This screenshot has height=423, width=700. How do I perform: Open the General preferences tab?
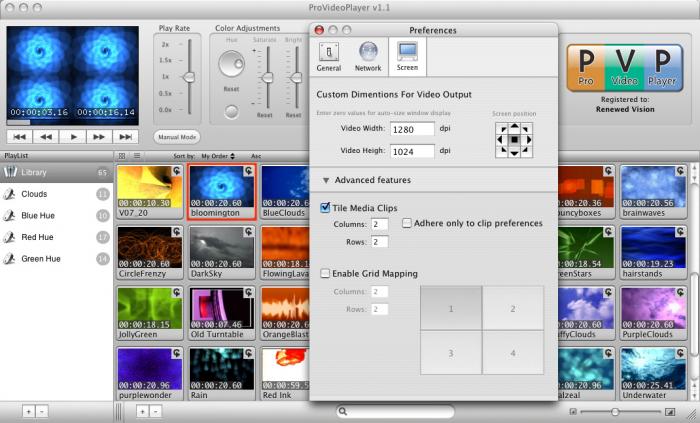click(x=328, y=56)
